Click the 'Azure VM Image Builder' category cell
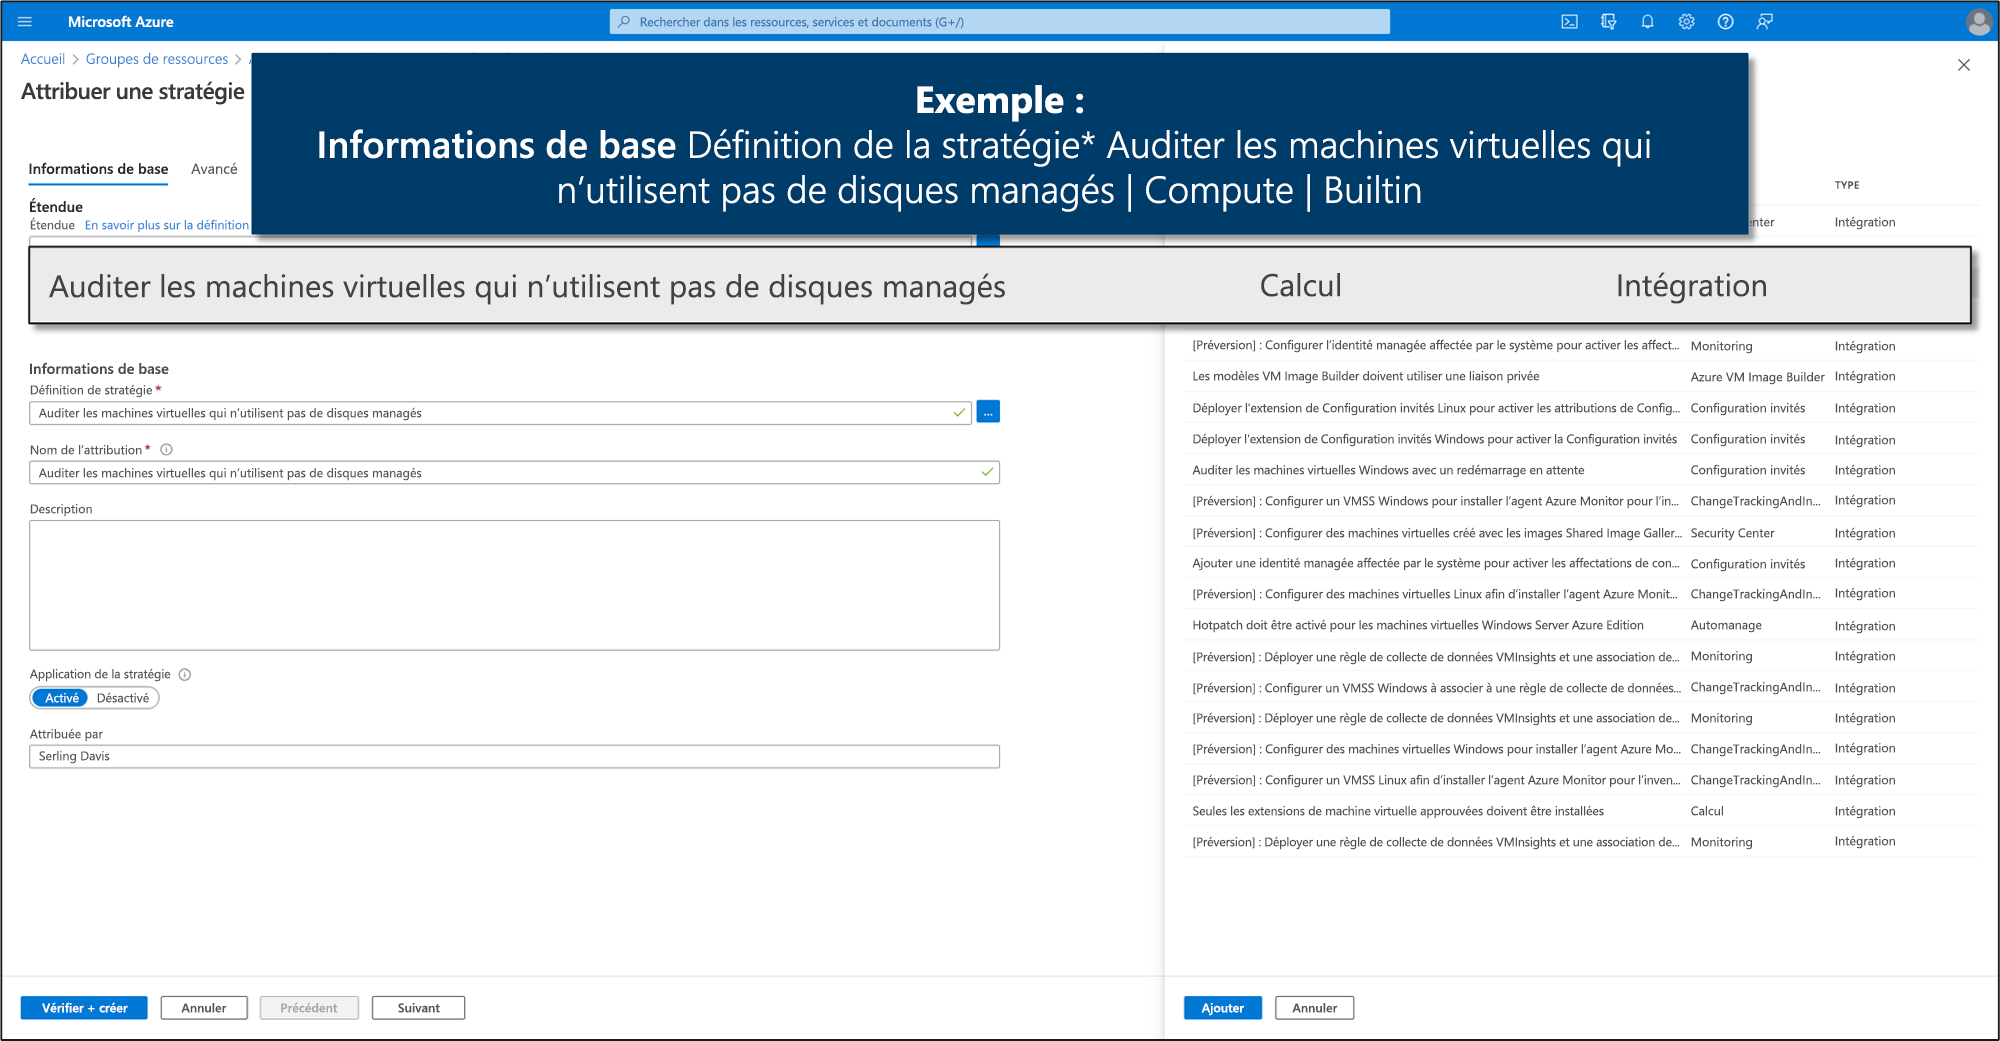Image resolution: width=2000 pixels, height=1041 pixels. click(1757, 377)
